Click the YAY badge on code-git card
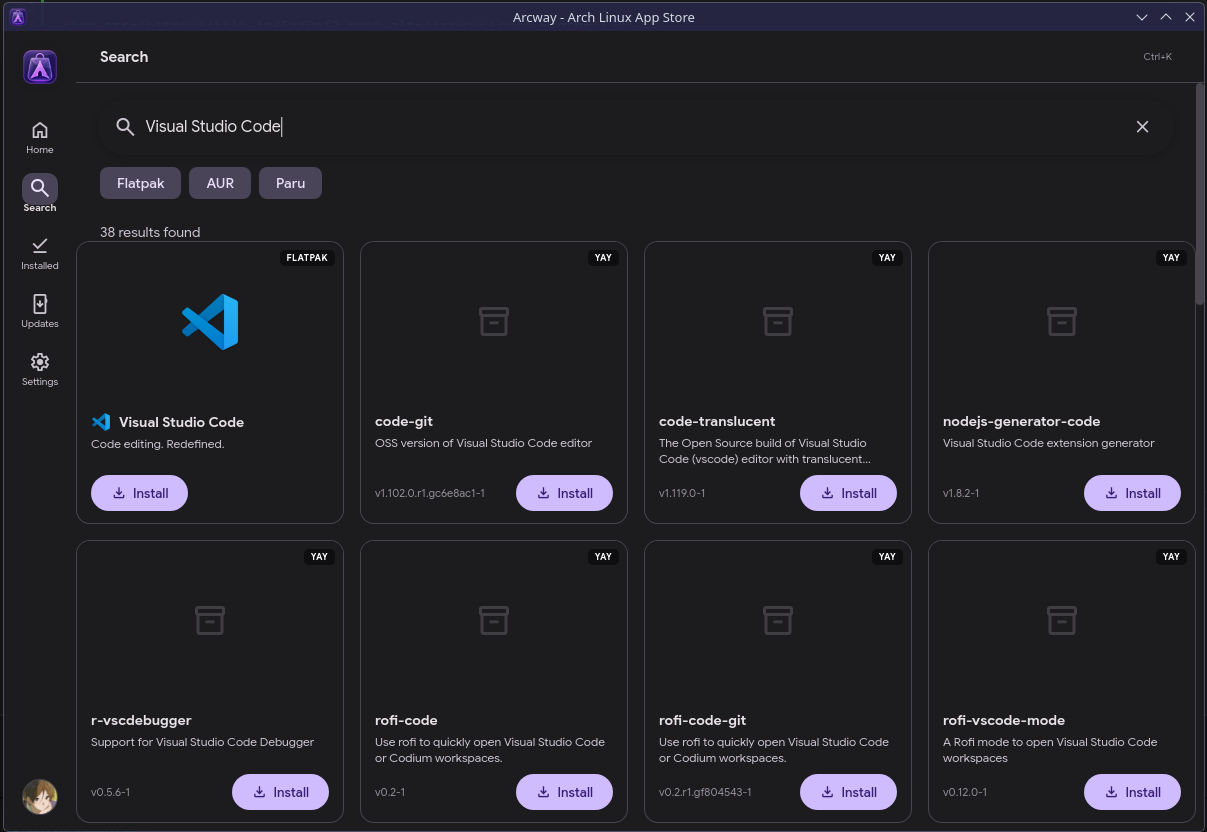Screen dimensions: 1207x832 coord(603,257)
